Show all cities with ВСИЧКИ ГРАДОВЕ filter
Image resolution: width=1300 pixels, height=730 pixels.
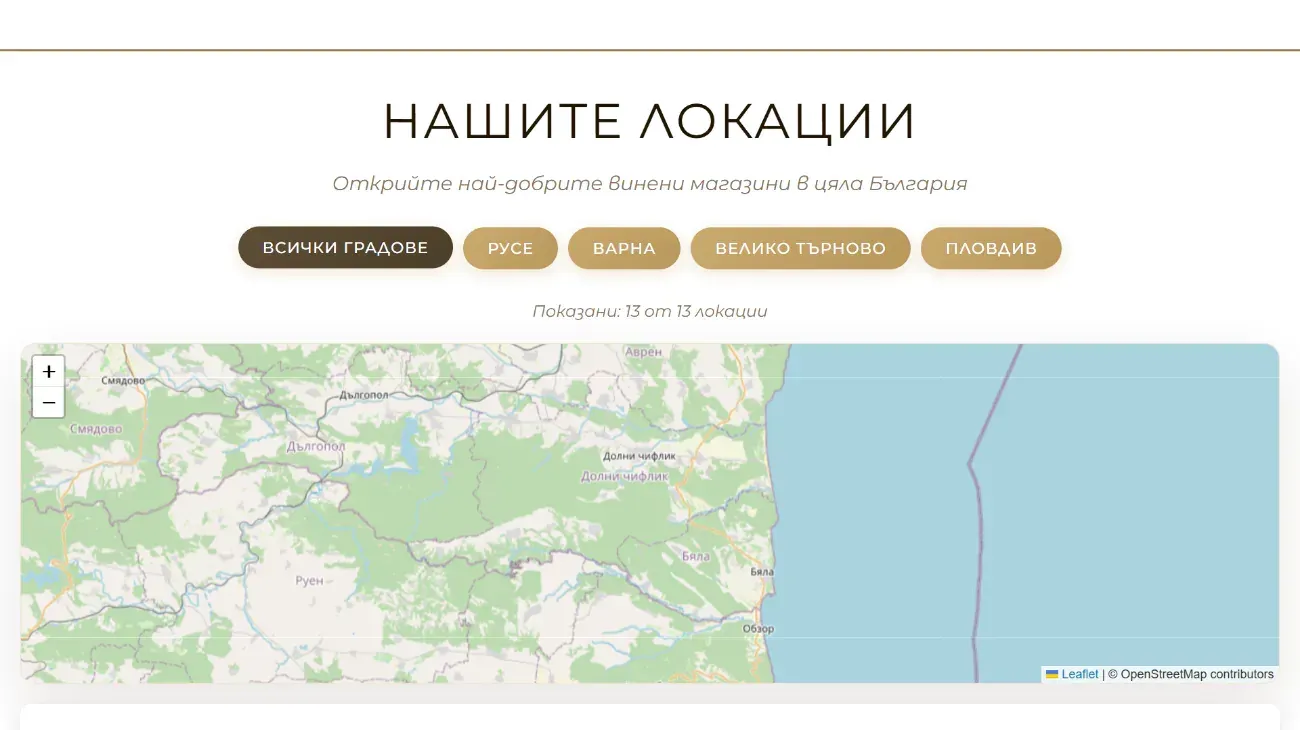point(345,248)
